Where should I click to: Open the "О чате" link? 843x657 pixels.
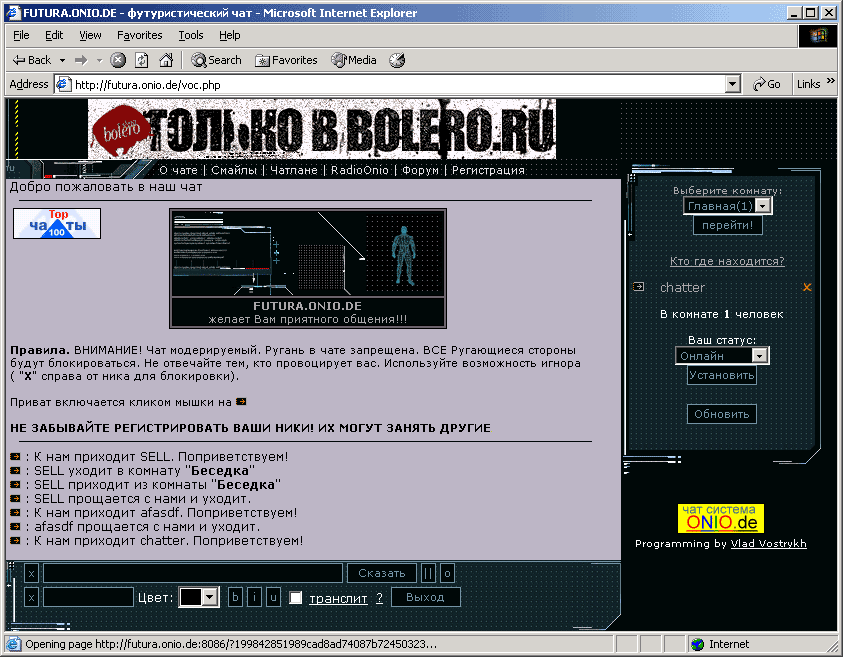178,170
